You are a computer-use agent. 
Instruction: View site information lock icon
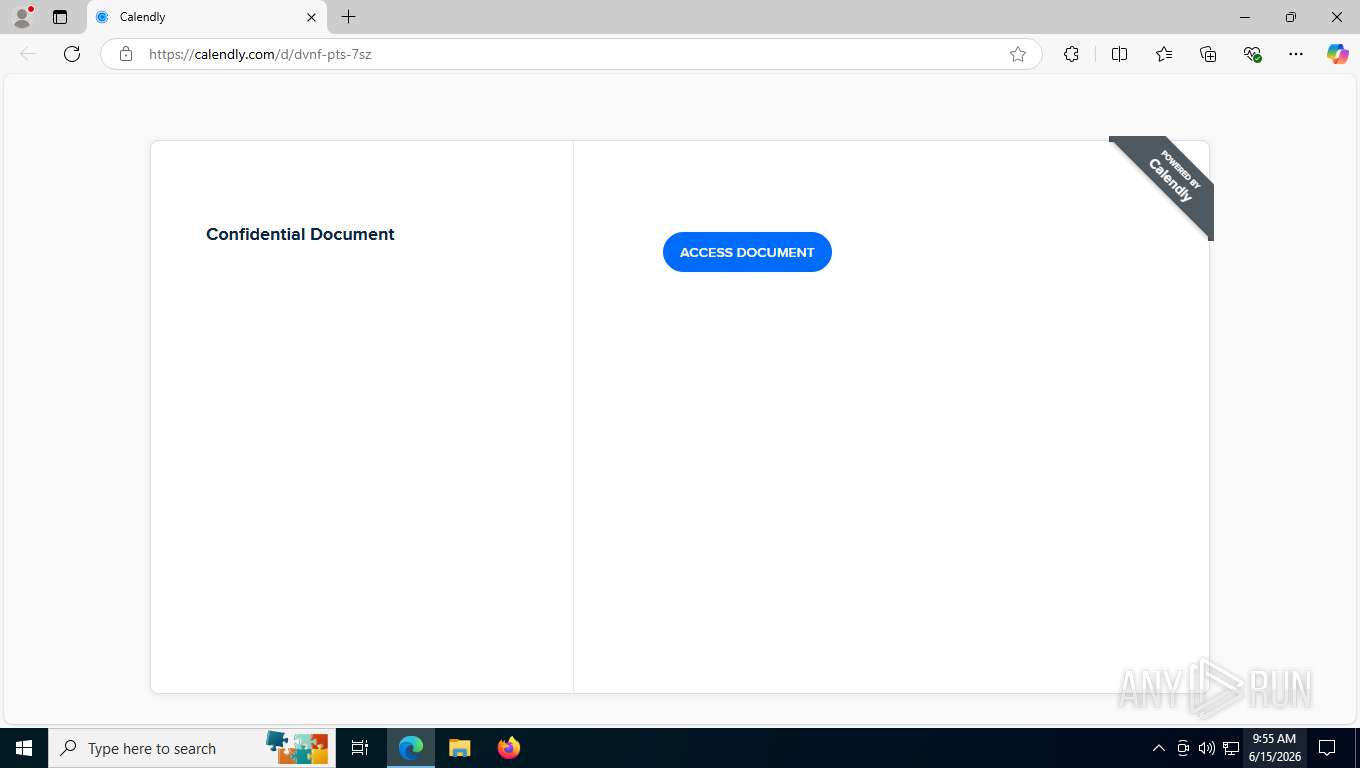(x=126, y=54)
